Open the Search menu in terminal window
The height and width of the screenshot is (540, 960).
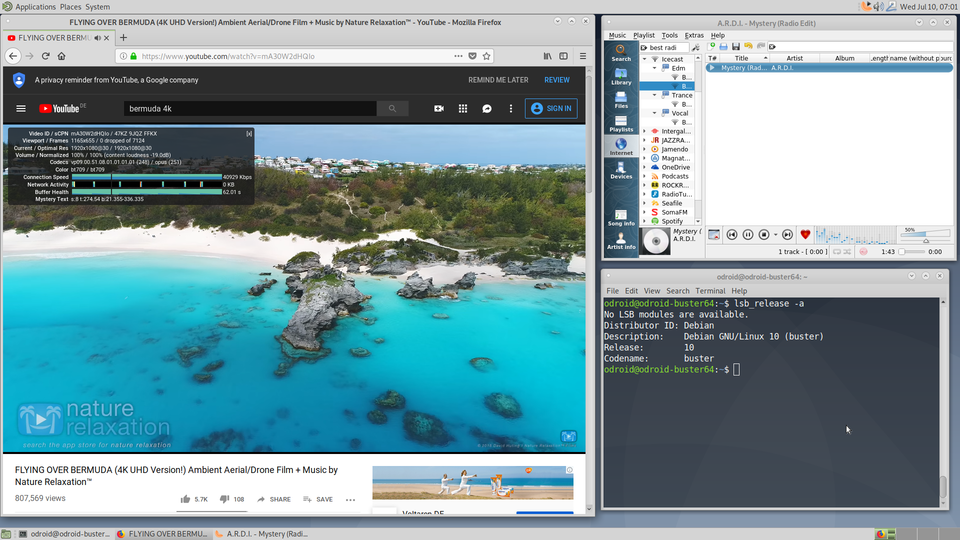point(678,291)
